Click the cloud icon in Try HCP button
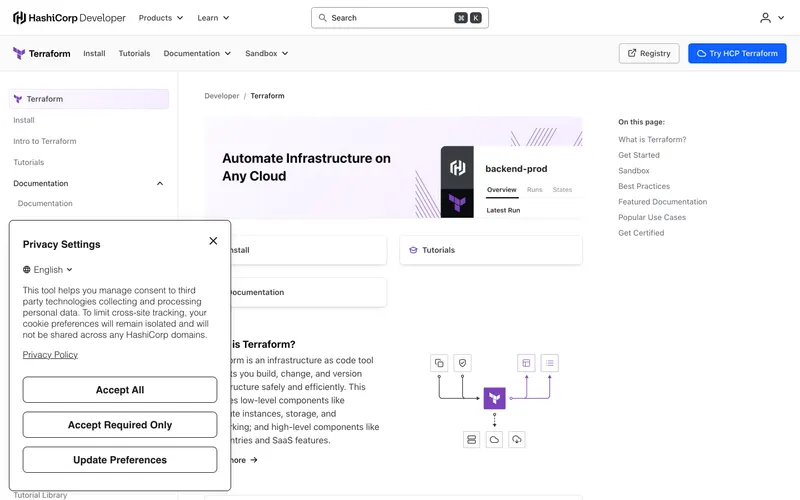 tap(702, 53)
